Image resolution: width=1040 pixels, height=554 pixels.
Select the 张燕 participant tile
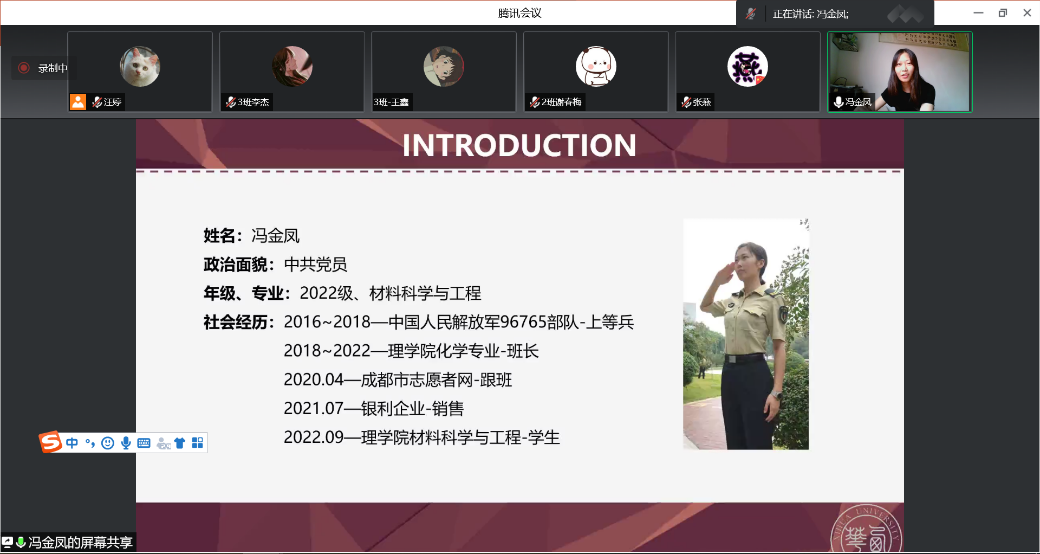point(747,71)
